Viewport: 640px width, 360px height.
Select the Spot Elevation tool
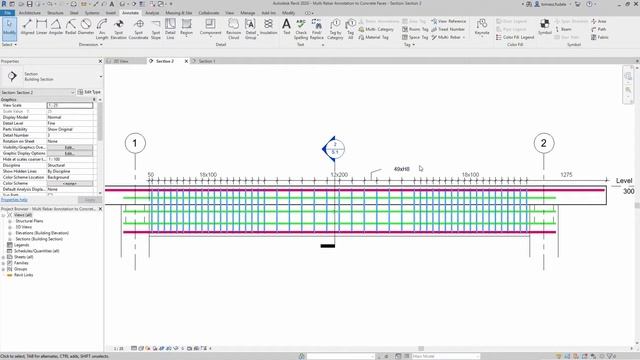point(119,29)
